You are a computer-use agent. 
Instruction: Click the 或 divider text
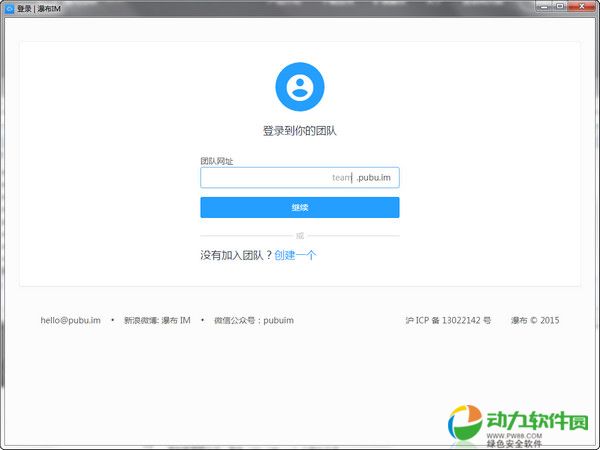300,236
